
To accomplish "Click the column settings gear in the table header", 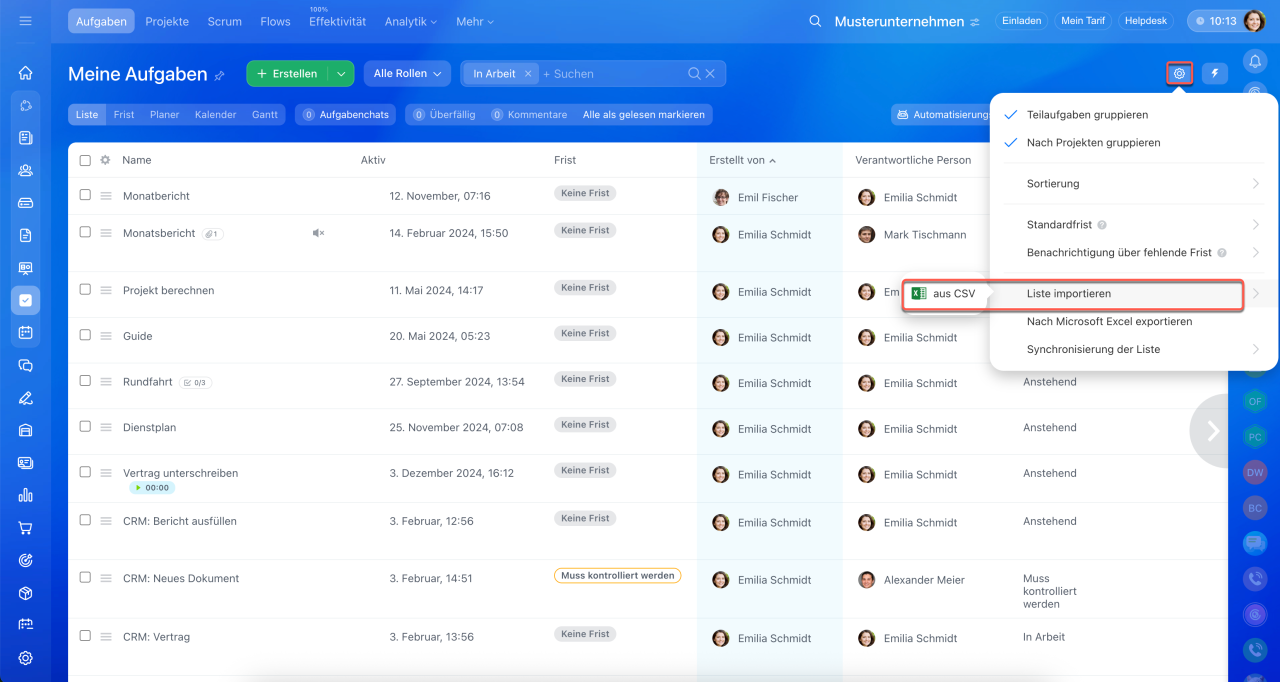I will pyautogui.click(x=105, y=160).
